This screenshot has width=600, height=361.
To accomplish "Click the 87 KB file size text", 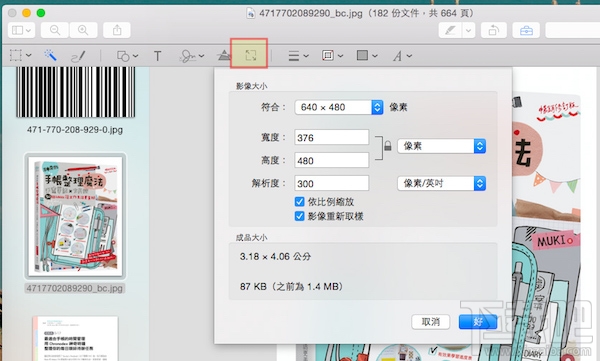I will [x=291, y=286].
